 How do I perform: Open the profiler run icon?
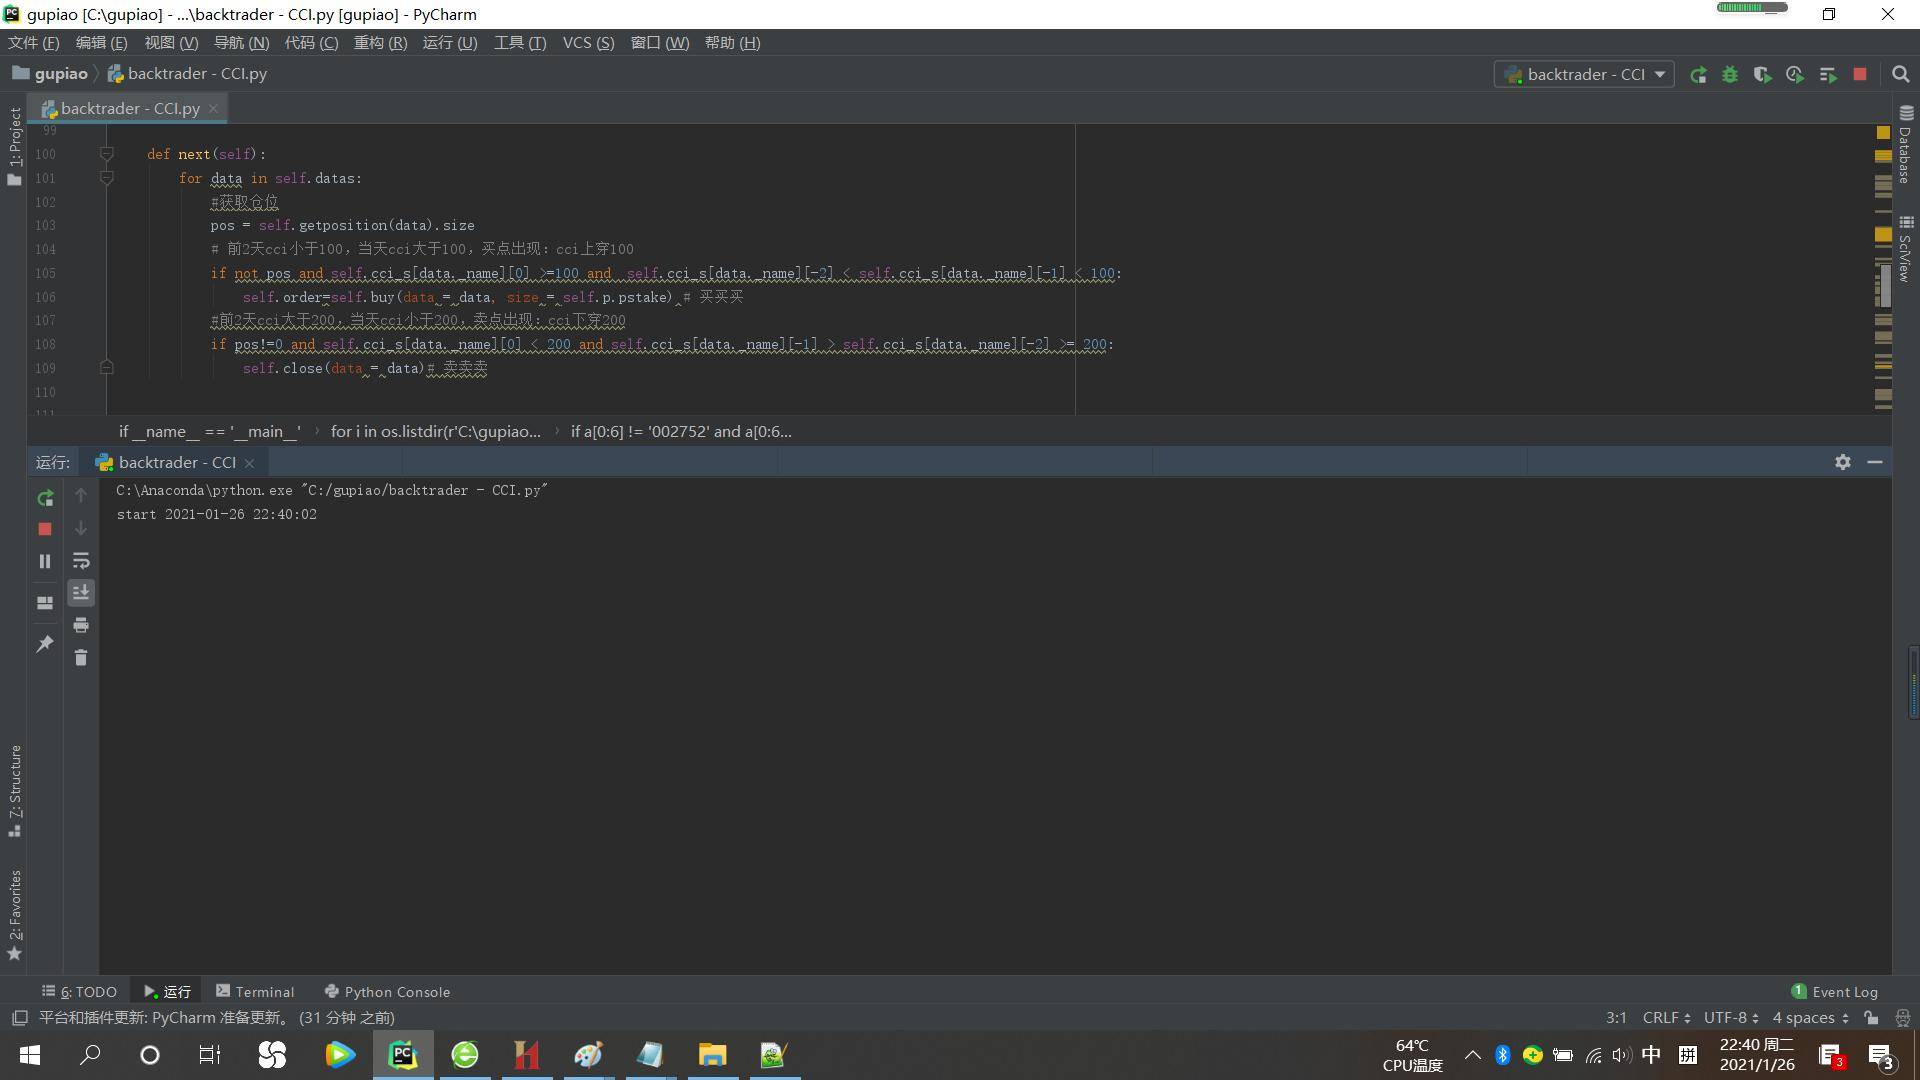coord(1795,75)
